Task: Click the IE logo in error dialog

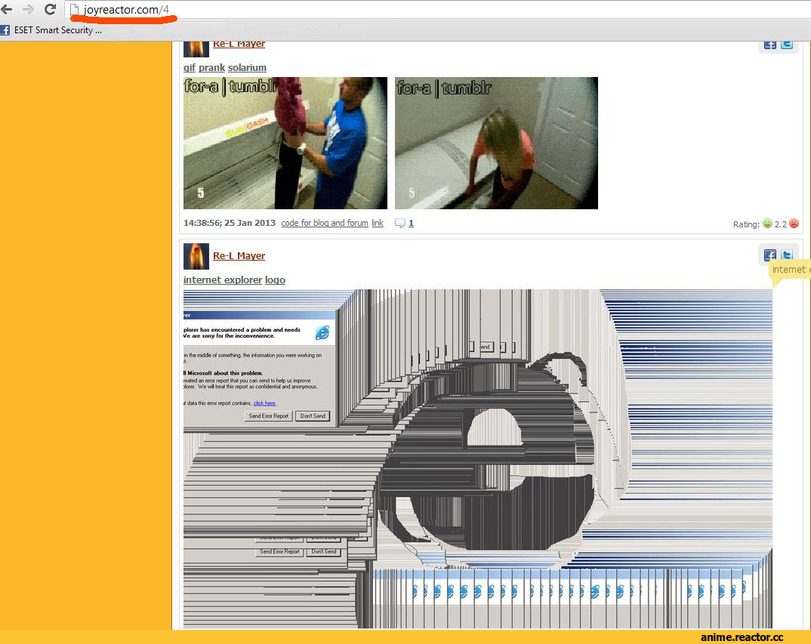Action: [323, 333]
